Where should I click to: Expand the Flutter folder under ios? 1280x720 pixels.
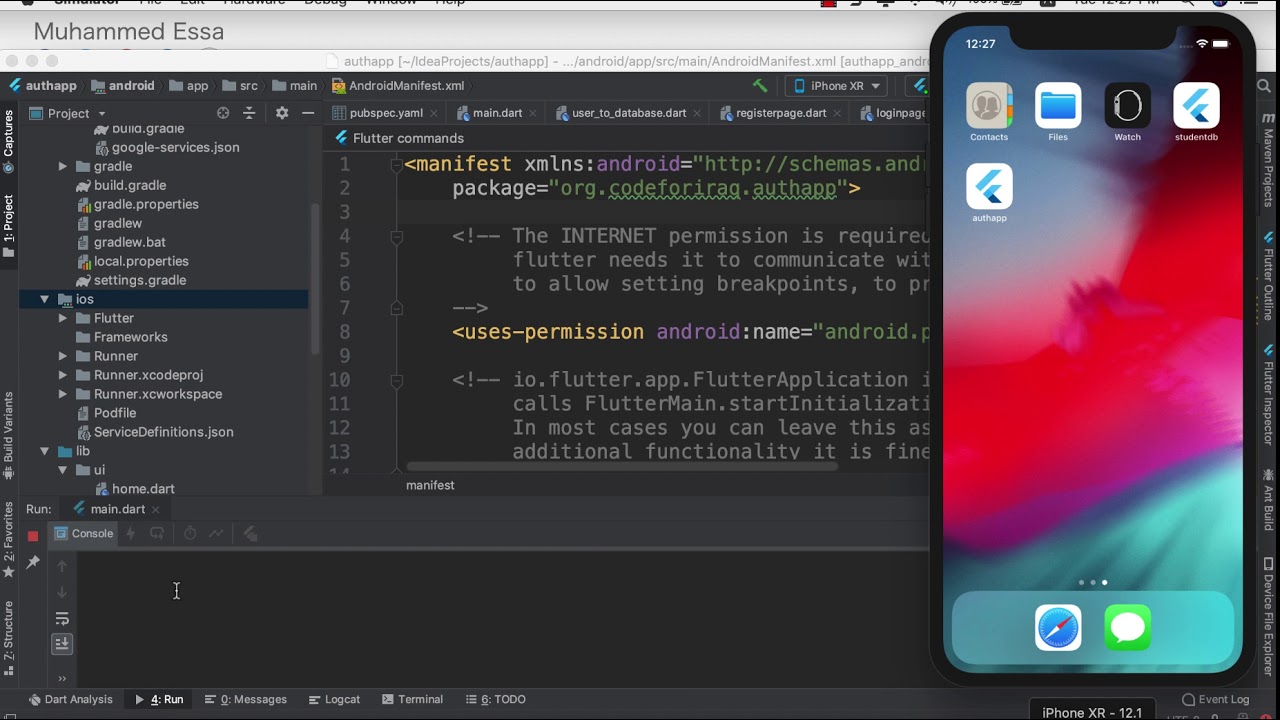tap(63, 318)
